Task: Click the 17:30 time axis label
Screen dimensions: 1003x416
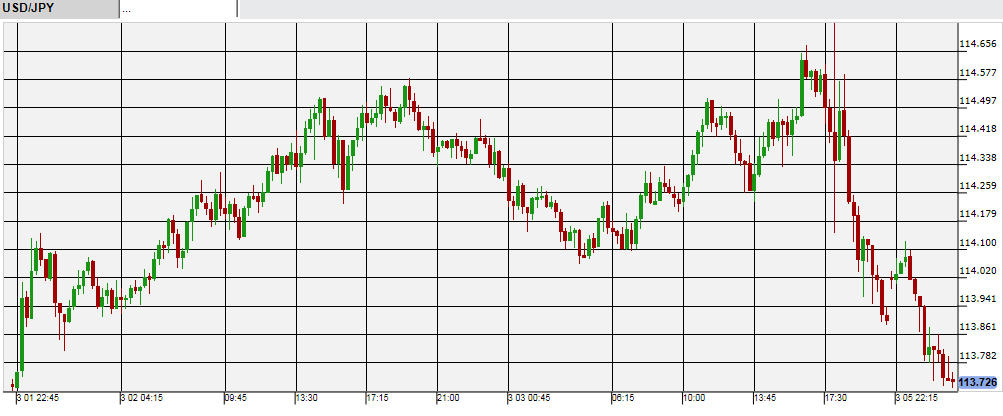Action: click(x=836, y=398)
